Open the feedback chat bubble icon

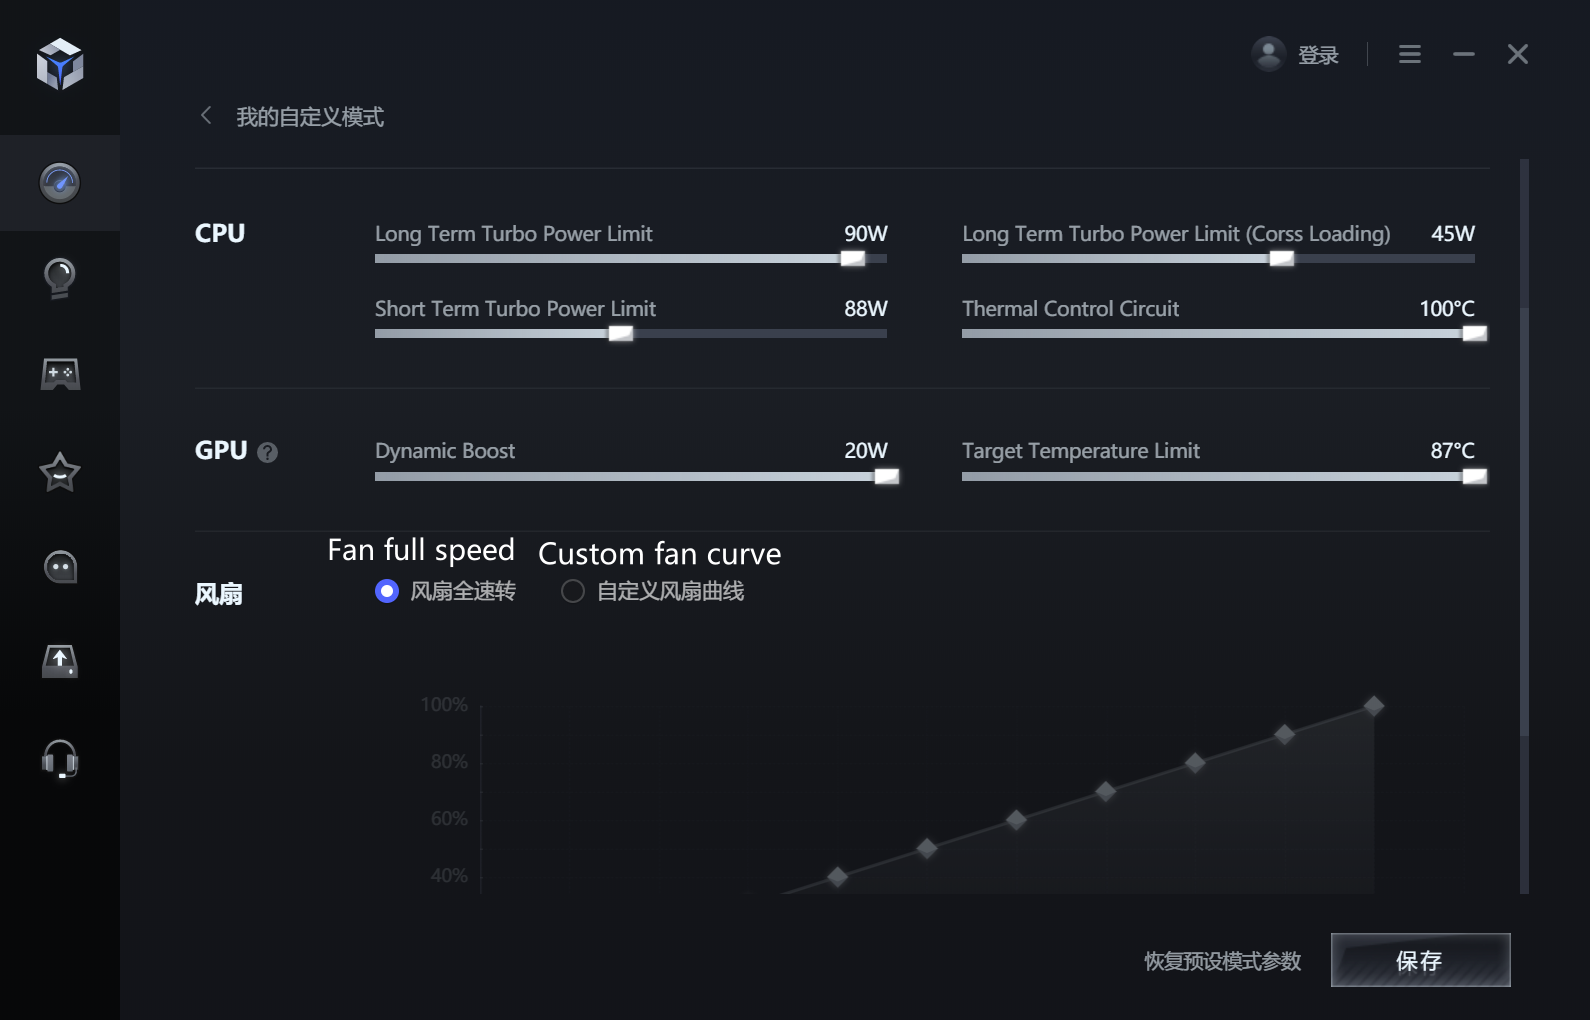tap(60, 566)
